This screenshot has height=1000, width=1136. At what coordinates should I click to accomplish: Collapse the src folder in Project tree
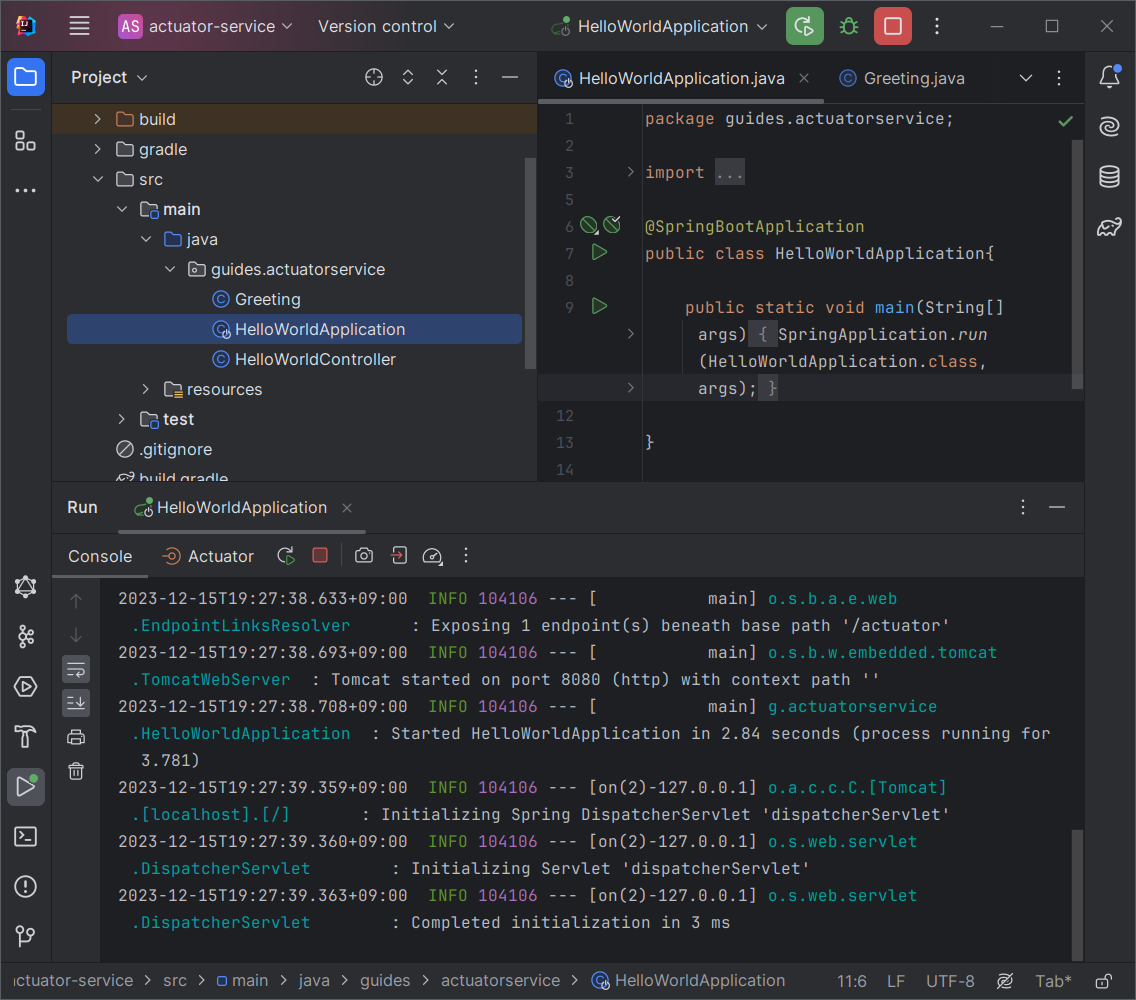[98, 179]
